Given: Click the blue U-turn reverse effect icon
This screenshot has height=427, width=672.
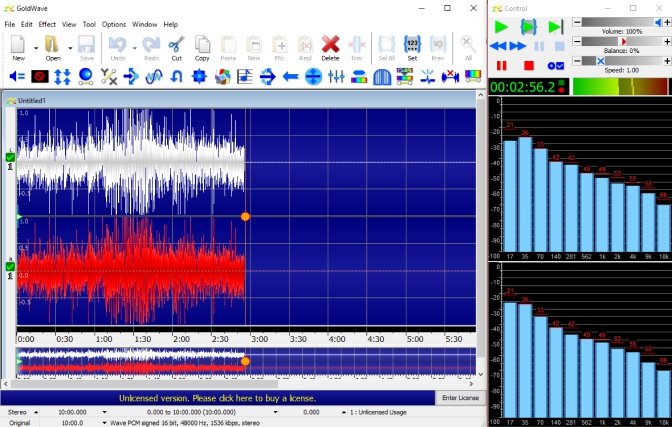Looking at the screenshot, I should 177,77.
